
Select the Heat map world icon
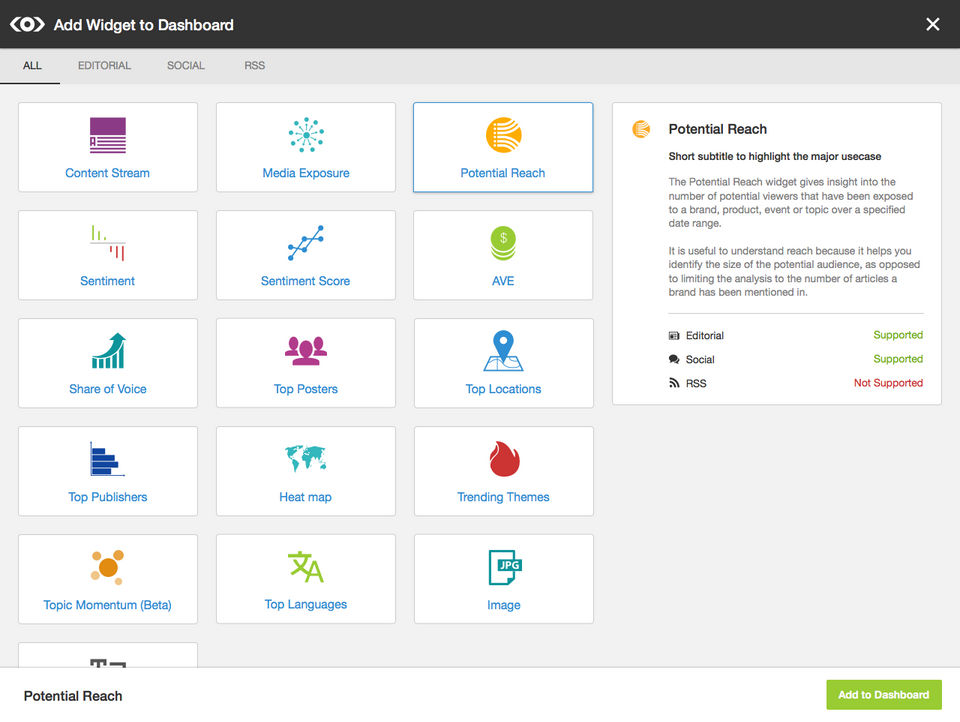[306, 459]
